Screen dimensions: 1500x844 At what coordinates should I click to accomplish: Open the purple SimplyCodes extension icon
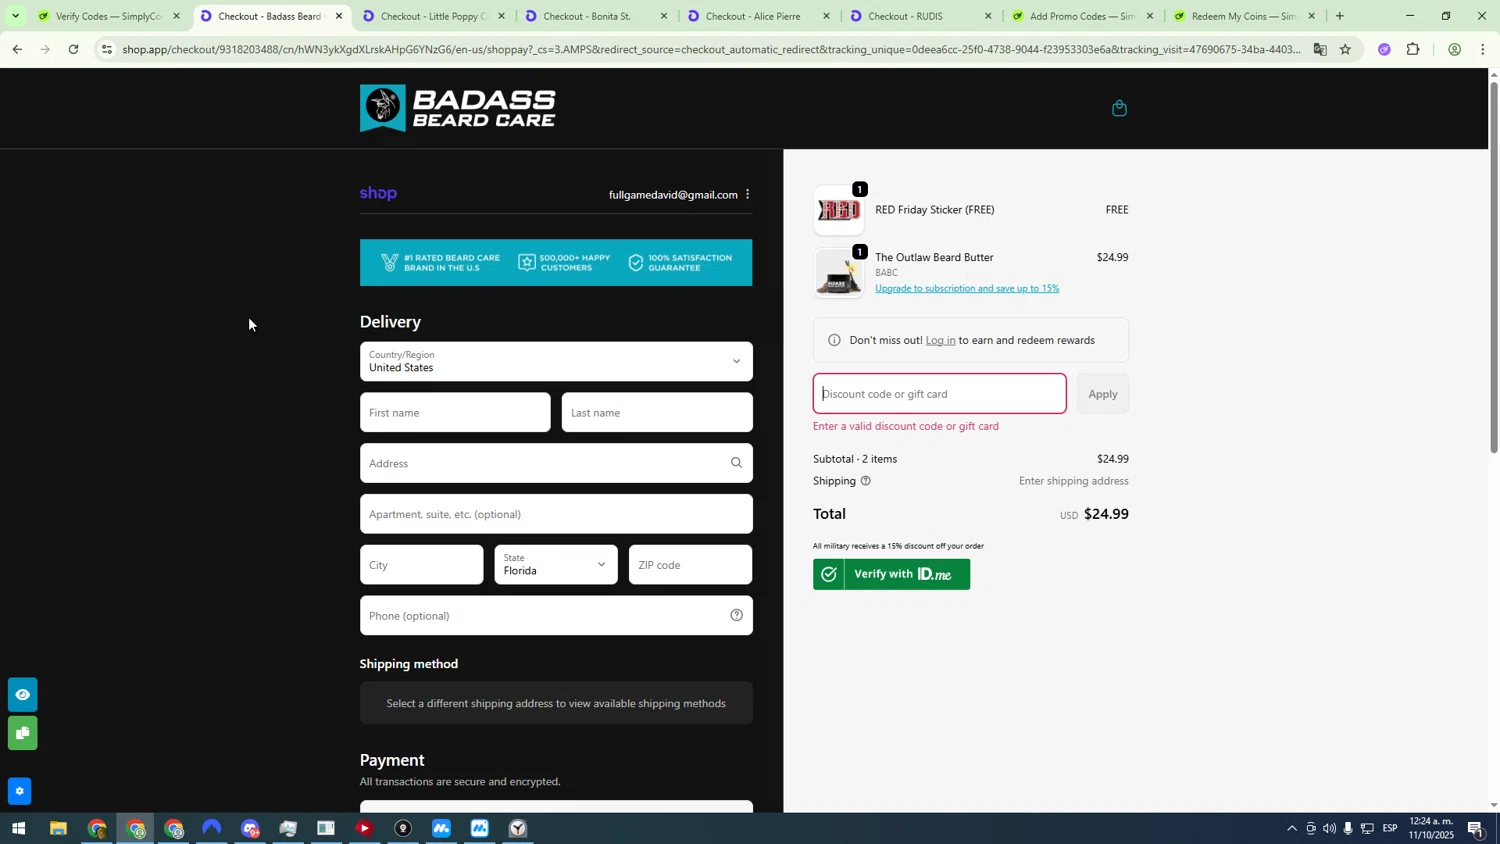(x=1384, y=49)
